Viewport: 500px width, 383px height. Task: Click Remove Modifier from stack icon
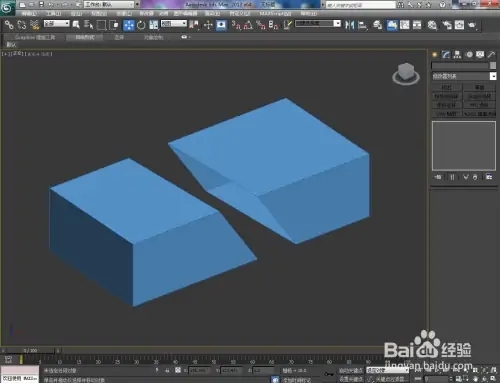coord(475,177)
